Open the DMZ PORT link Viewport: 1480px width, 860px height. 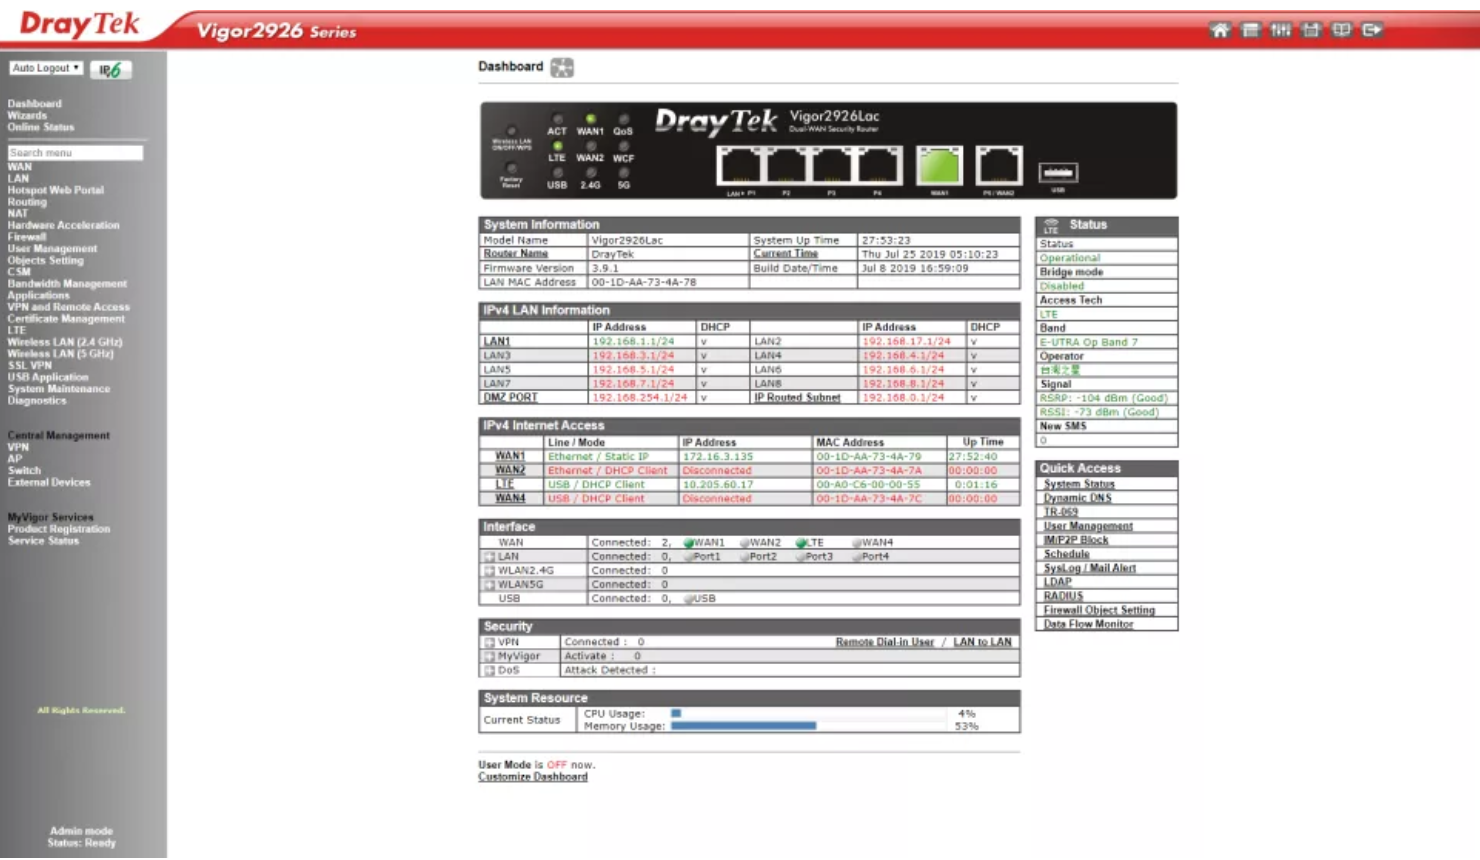click(511, 398)
